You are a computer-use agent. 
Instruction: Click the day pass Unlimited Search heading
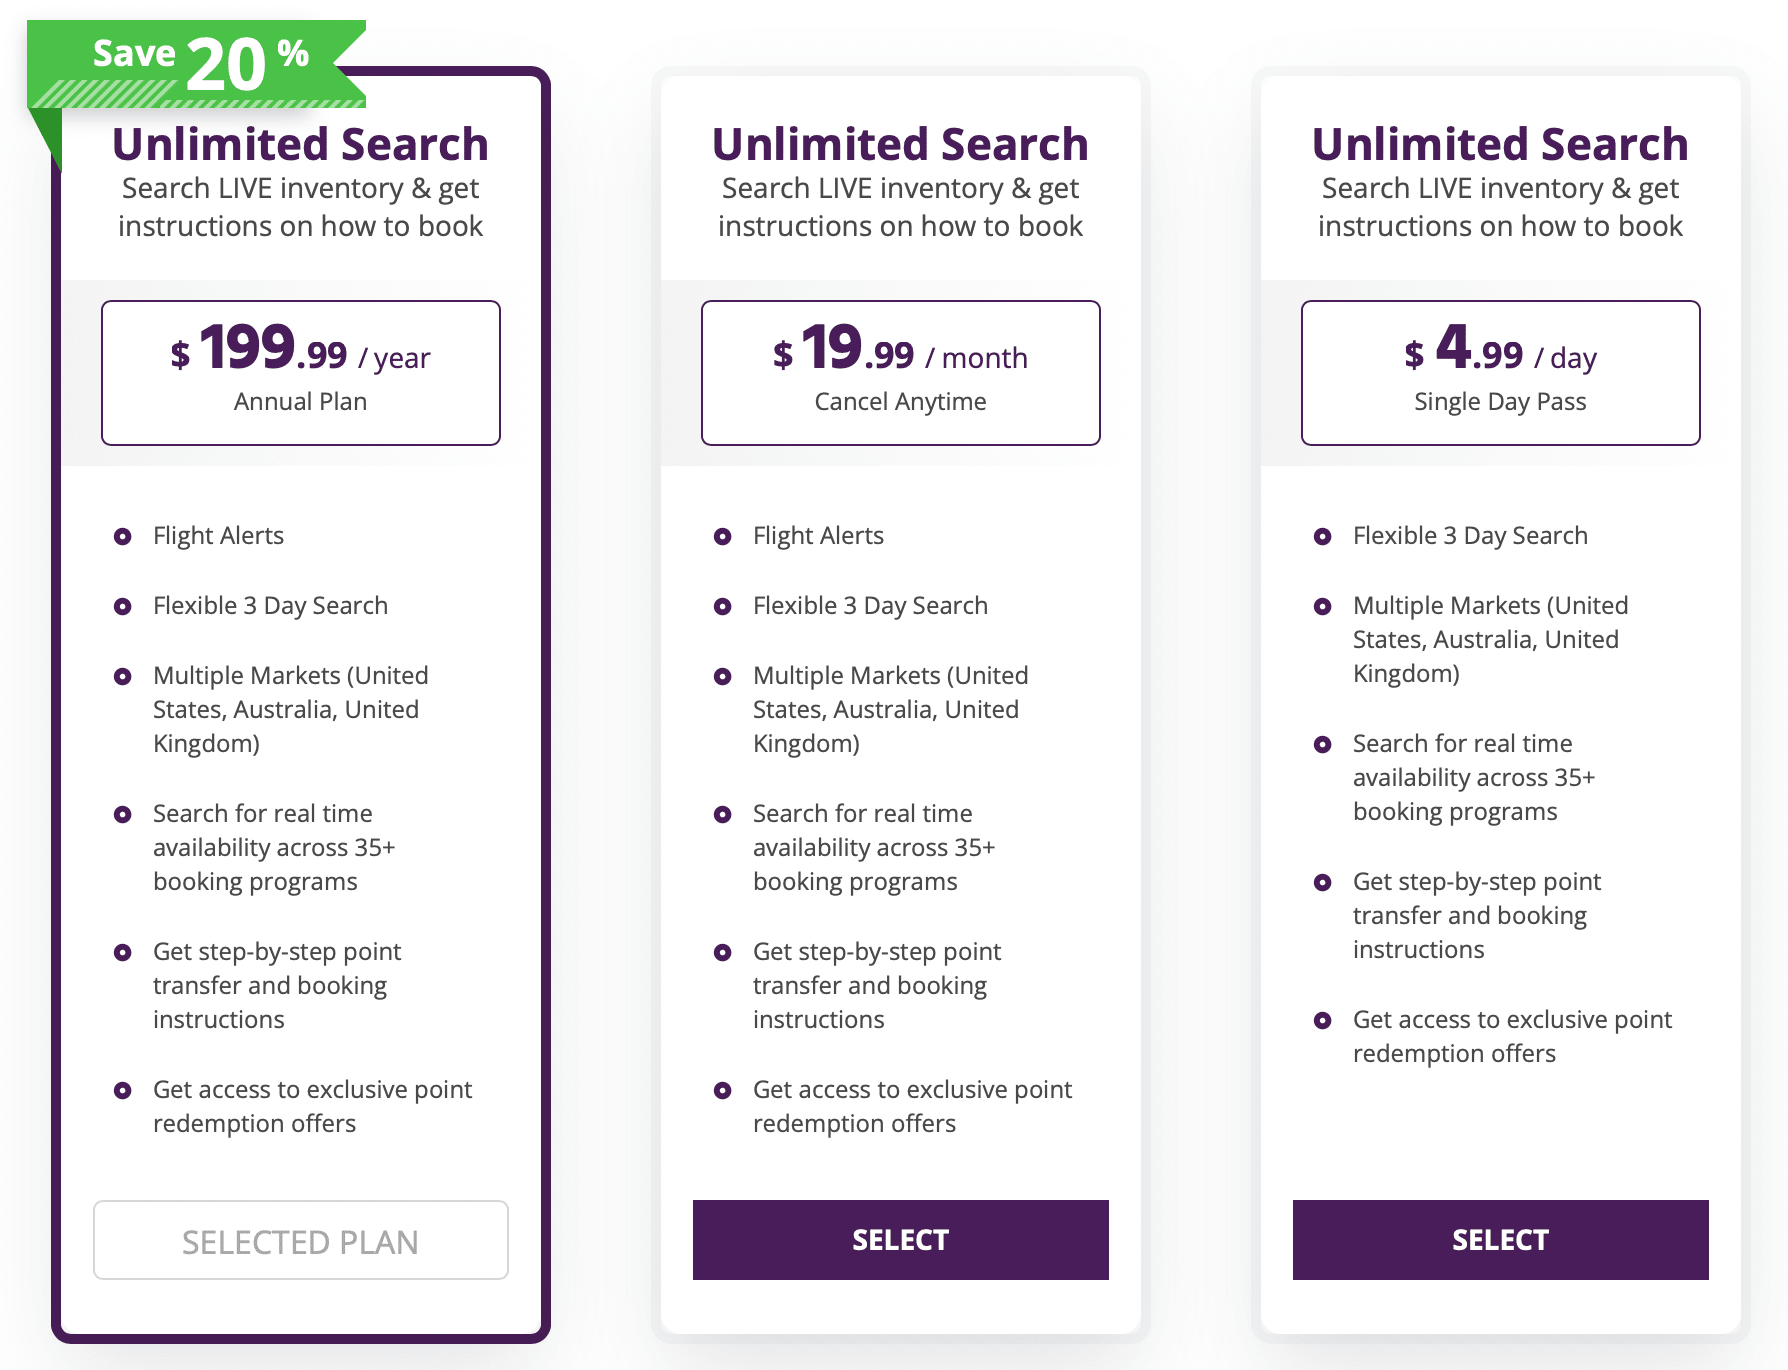[1501, 145]
